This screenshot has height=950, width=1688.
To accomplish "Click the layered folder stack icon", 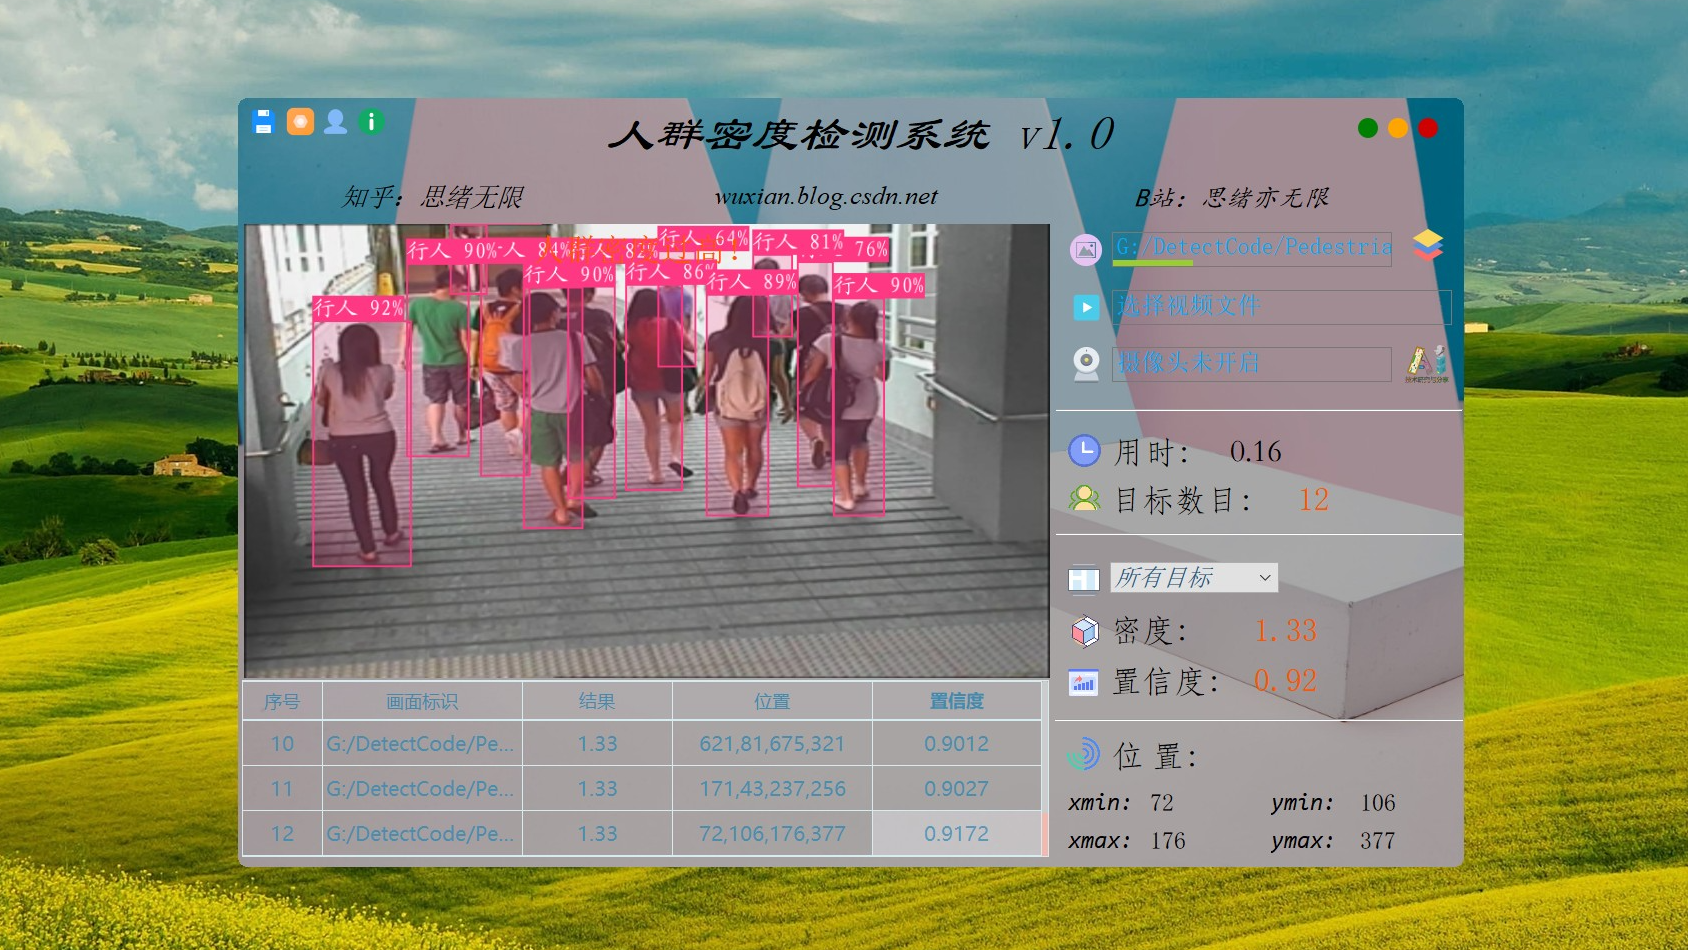I will (x=1428, y=245).
